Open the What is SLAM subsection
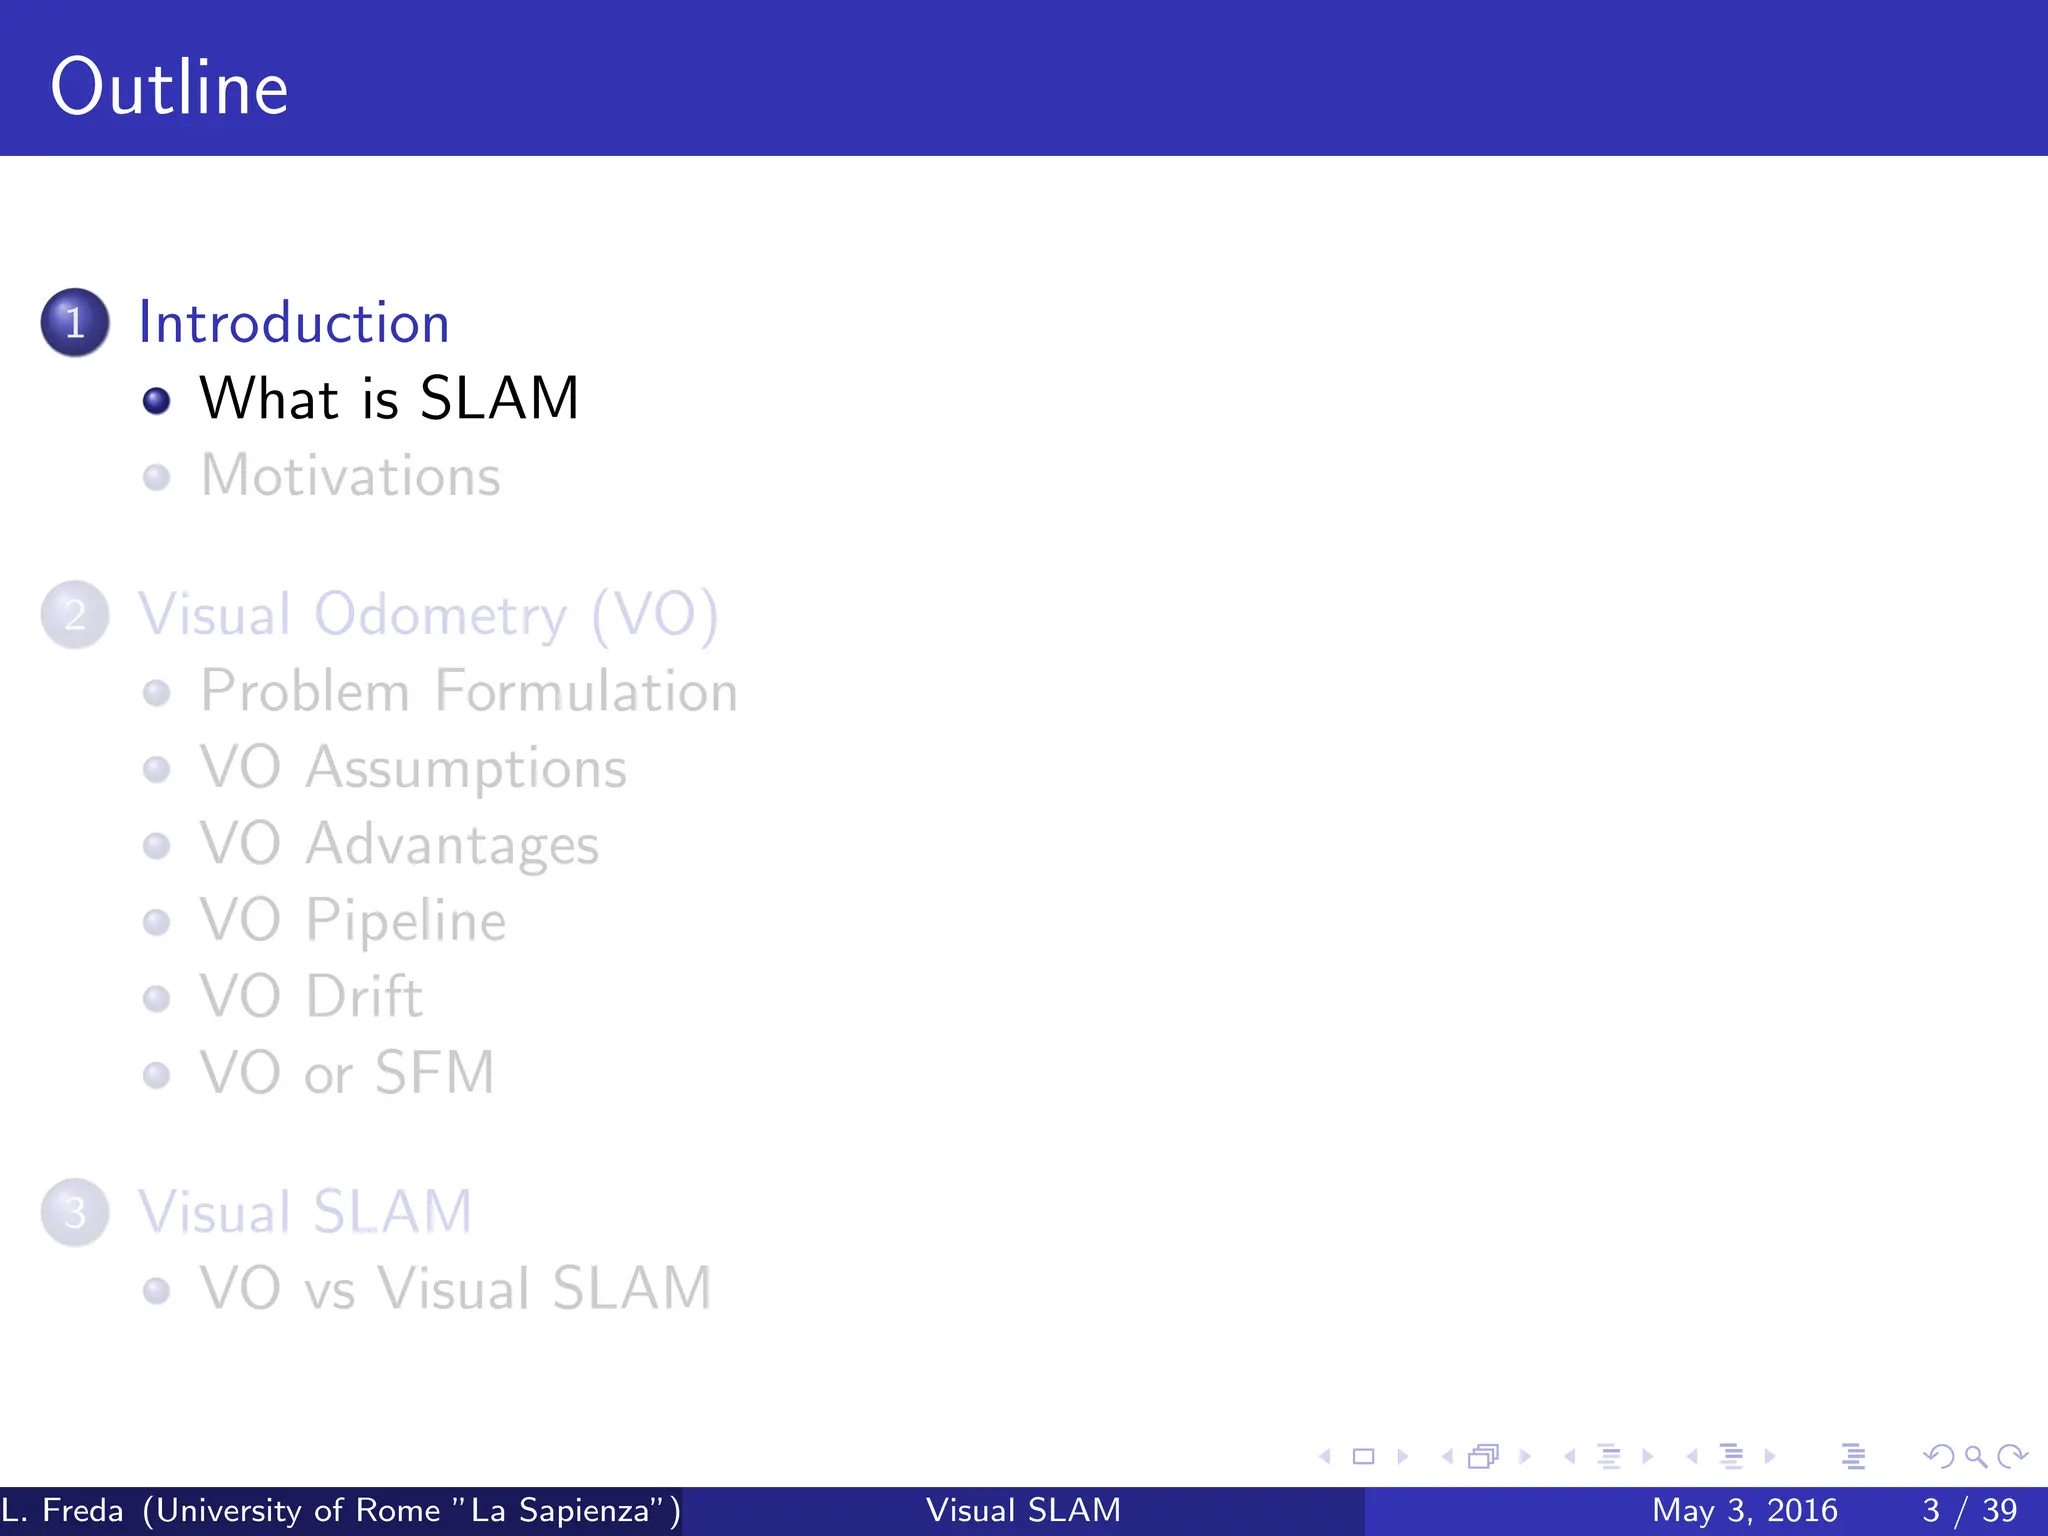Image resolution: width=2048 pixels, height=1536 pixels. [x=389, y=398]
